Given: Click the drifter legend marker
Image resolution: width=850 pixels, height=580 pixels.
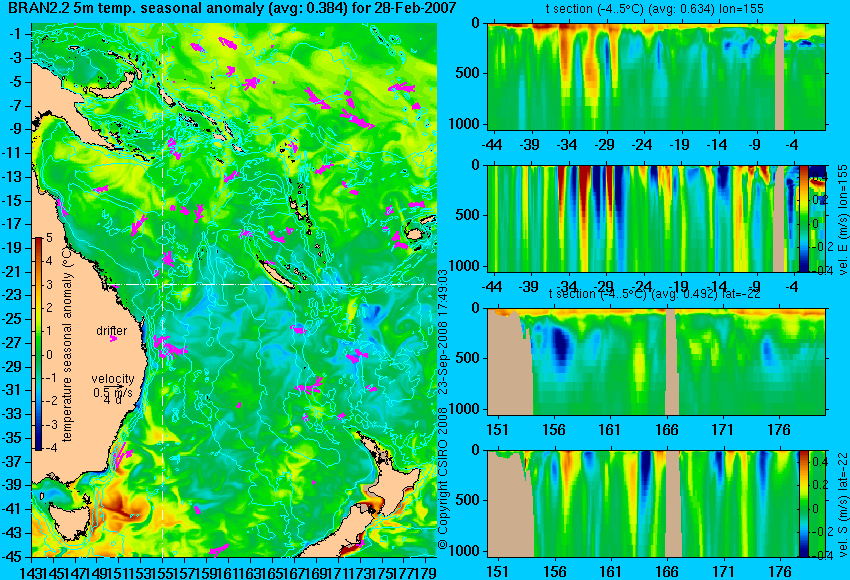Looking at the screenshot, I should pyautogui.click(x=113, y=339).
